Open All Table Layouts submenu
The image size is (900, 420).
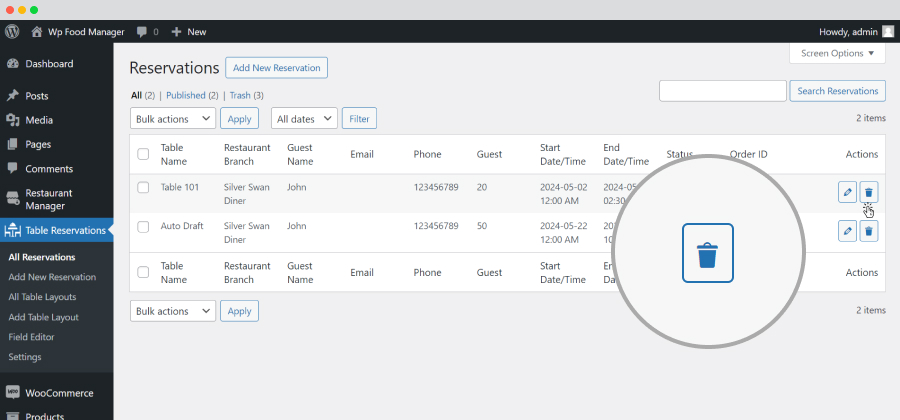(x=42, y=297)
